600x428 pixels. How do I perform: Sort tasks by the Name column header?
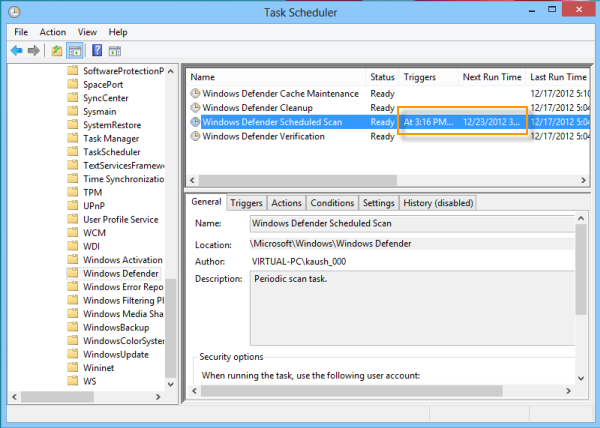tap(276, 77)
